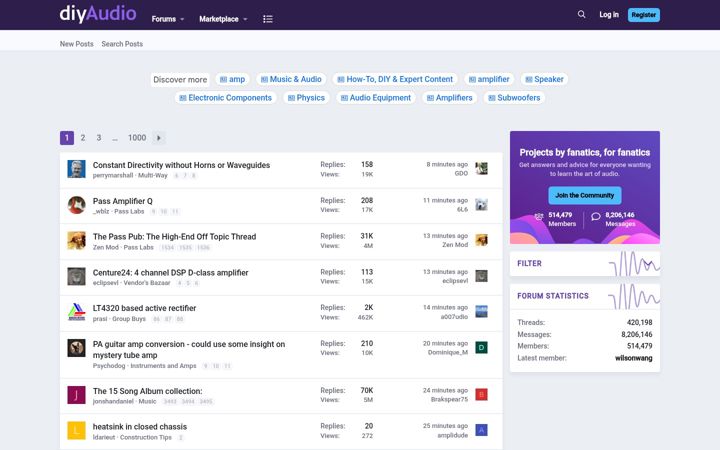Open Vendor's Bazaar subforum link
This screenshot has height=450, width=720.
(147, 283)
